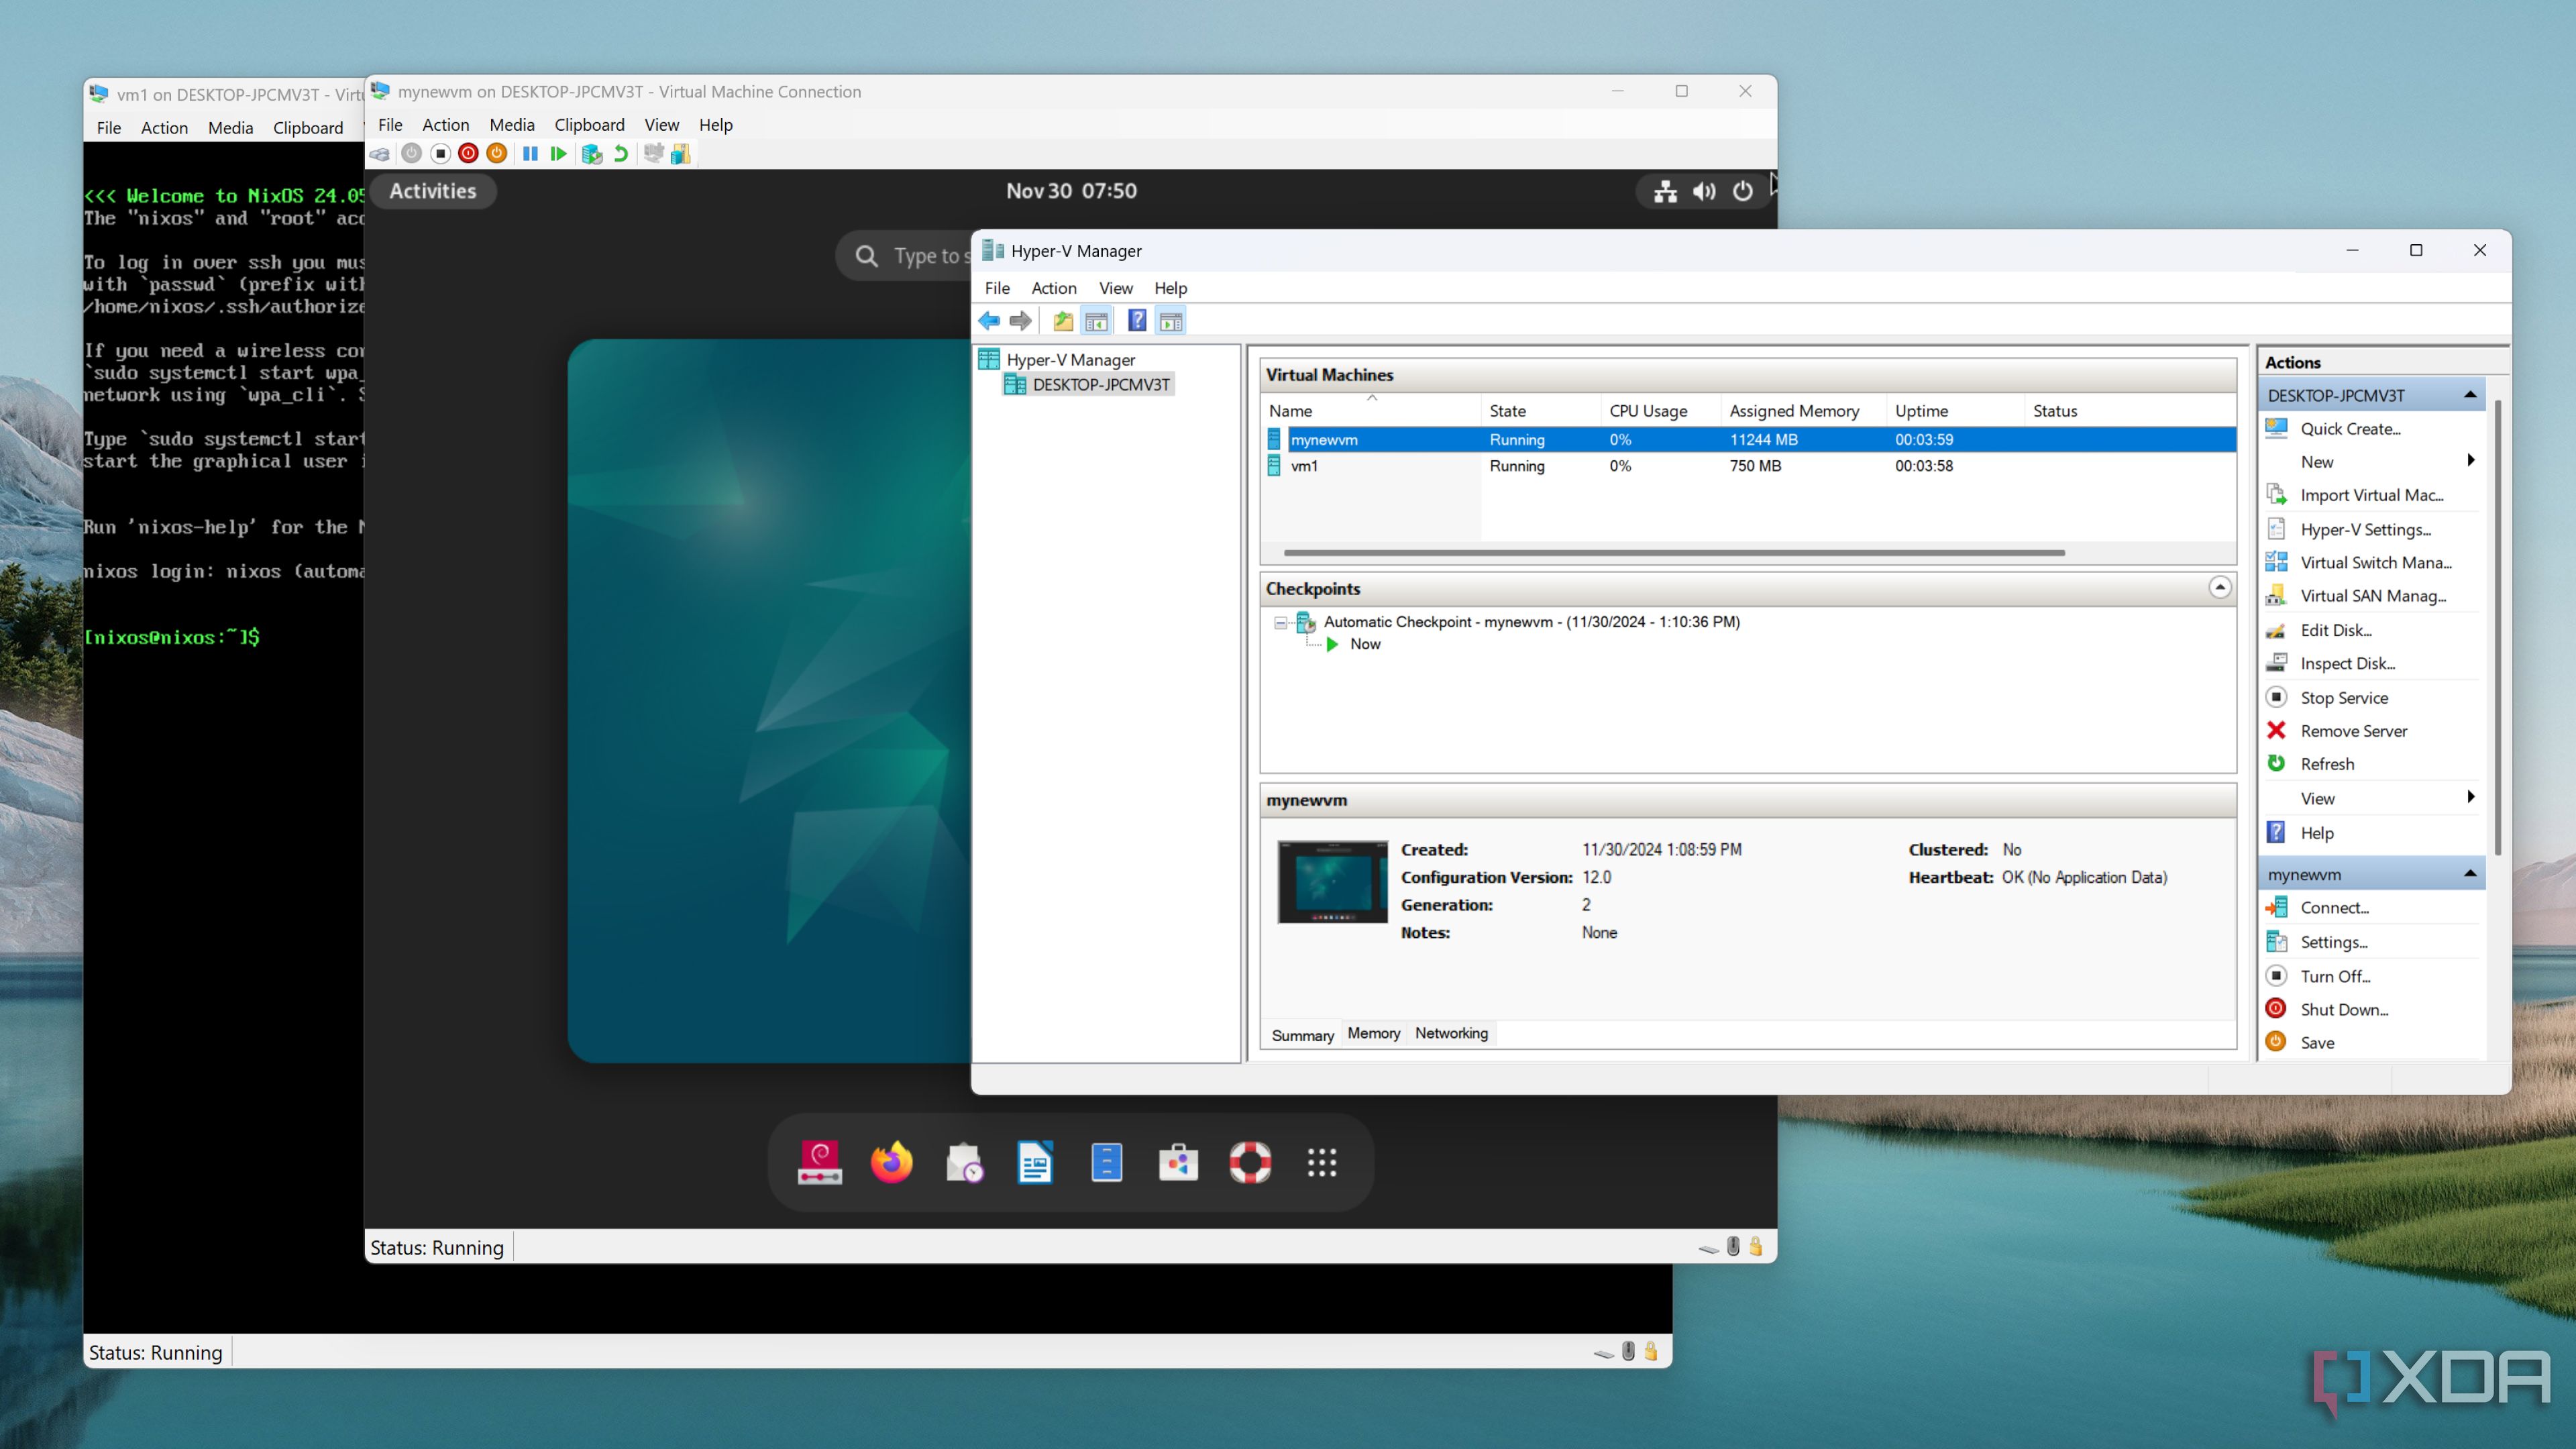The height and width of the screenshot is (1449, 2576).
Task: Click Quick Create in Actions pane
Action: [x=2350, y=428]
